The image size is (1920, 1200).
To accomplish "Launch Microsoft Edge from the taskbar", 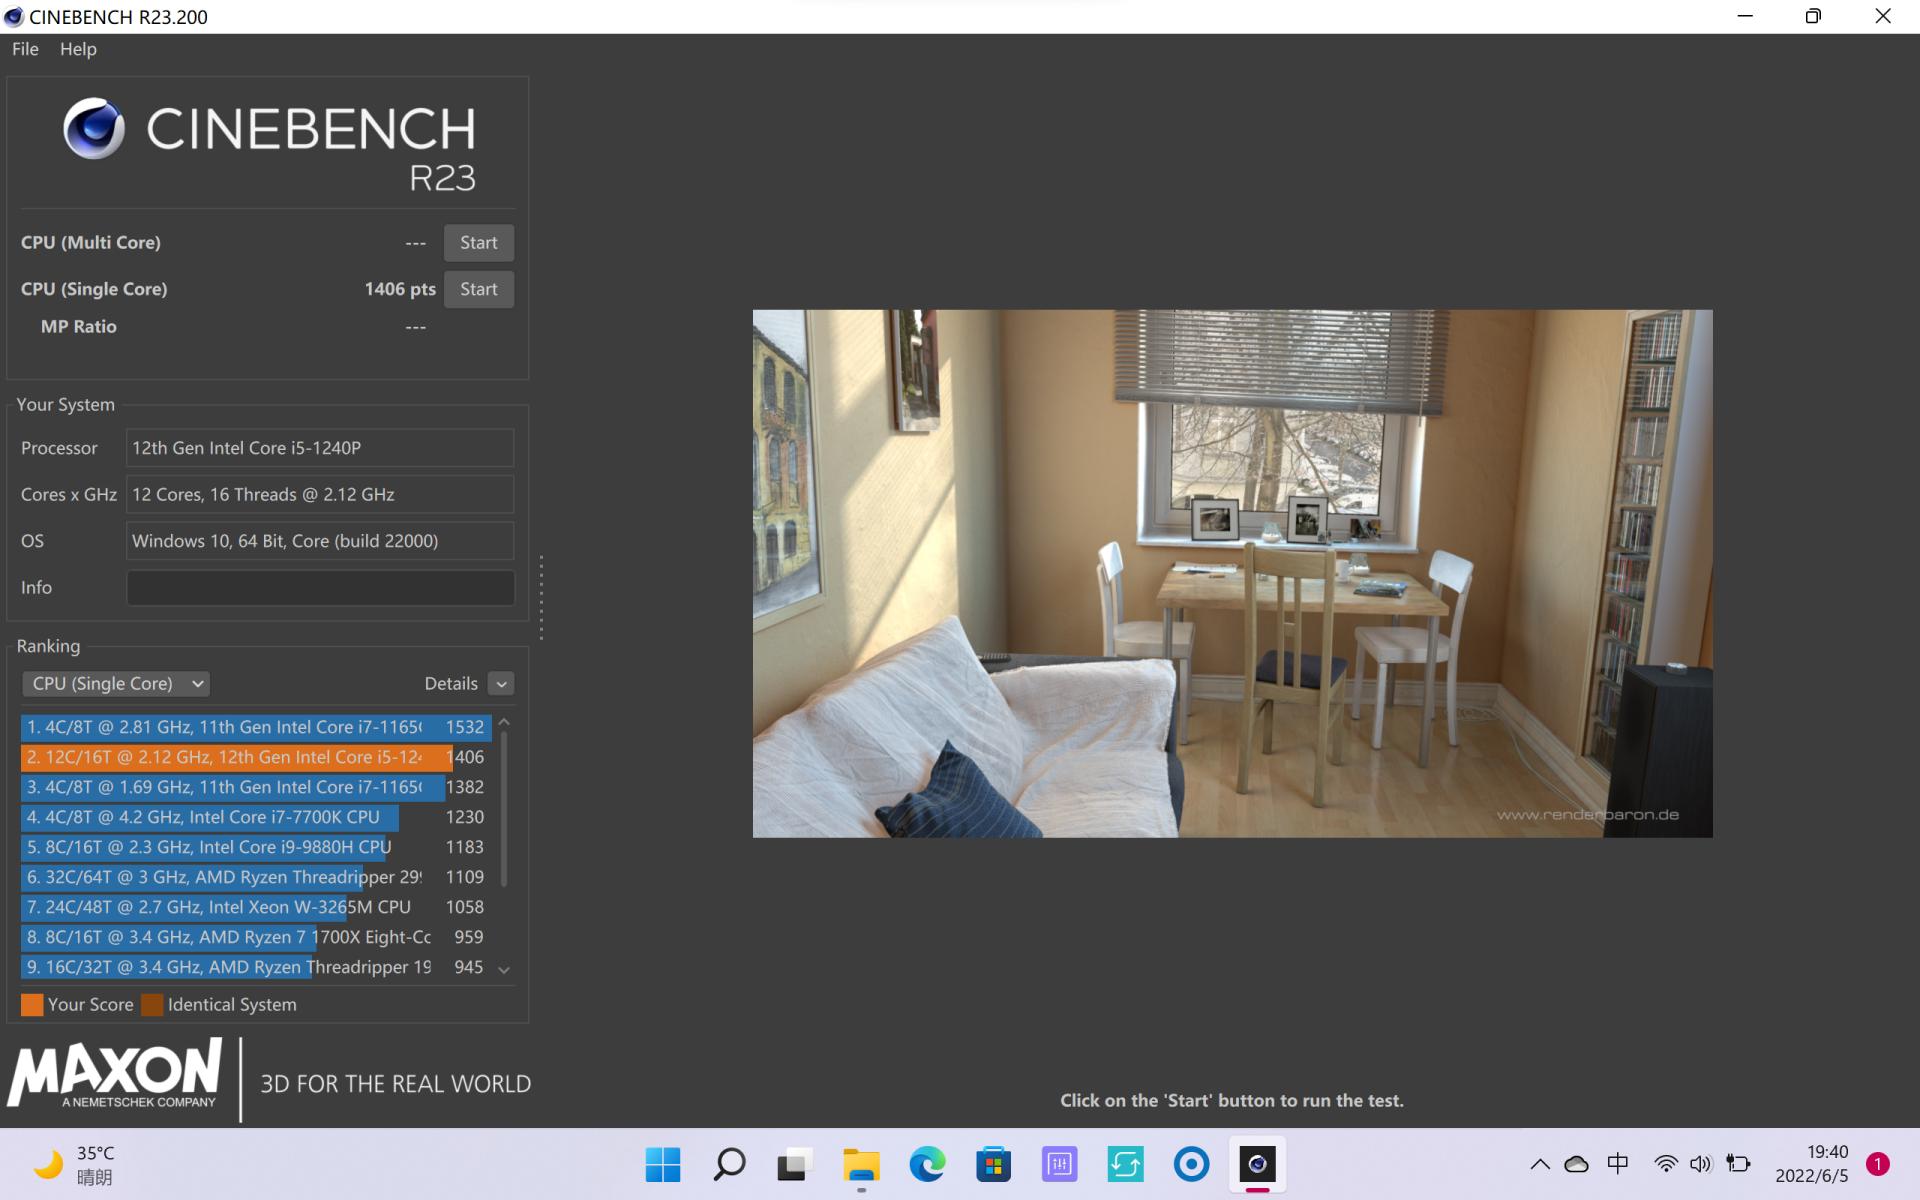I will [927, 1164].
